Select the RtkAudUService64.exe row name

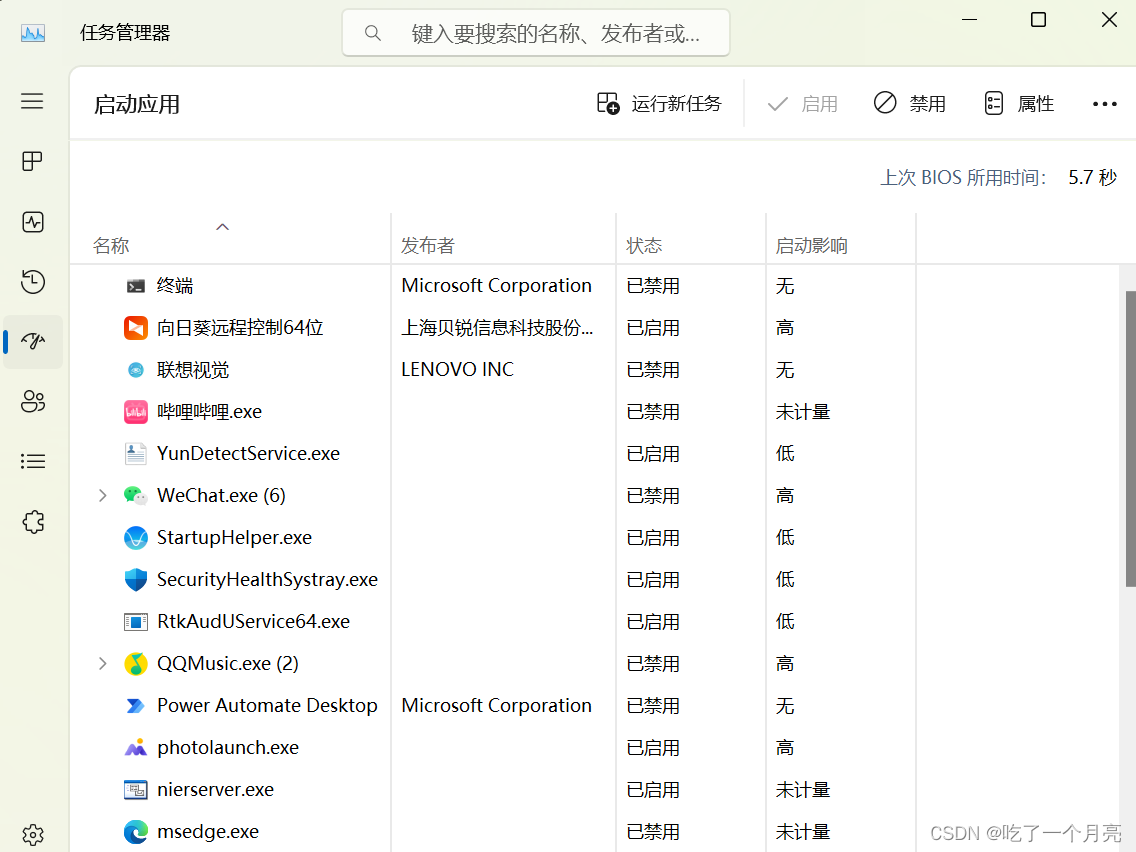tap(254, 622)
